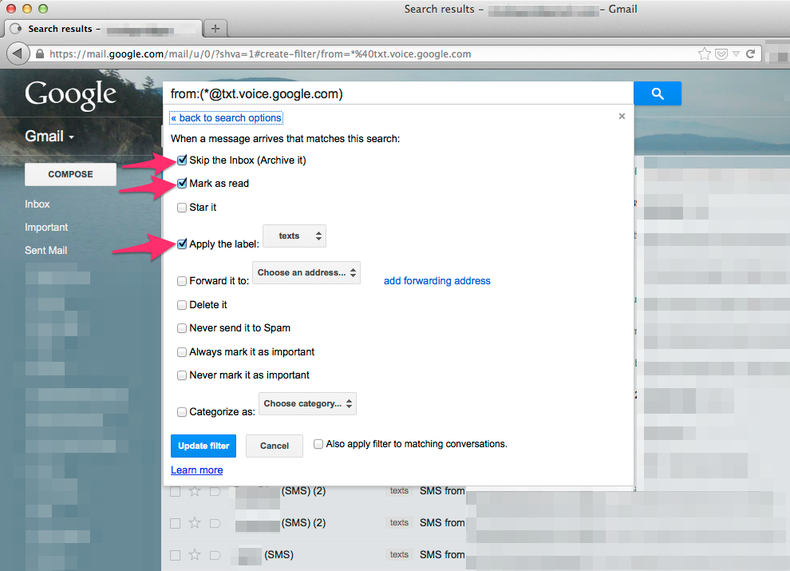Check Also apply filter to matching conversations
Image resolution: width=790 pixels, height=571 pixels.
318,444
